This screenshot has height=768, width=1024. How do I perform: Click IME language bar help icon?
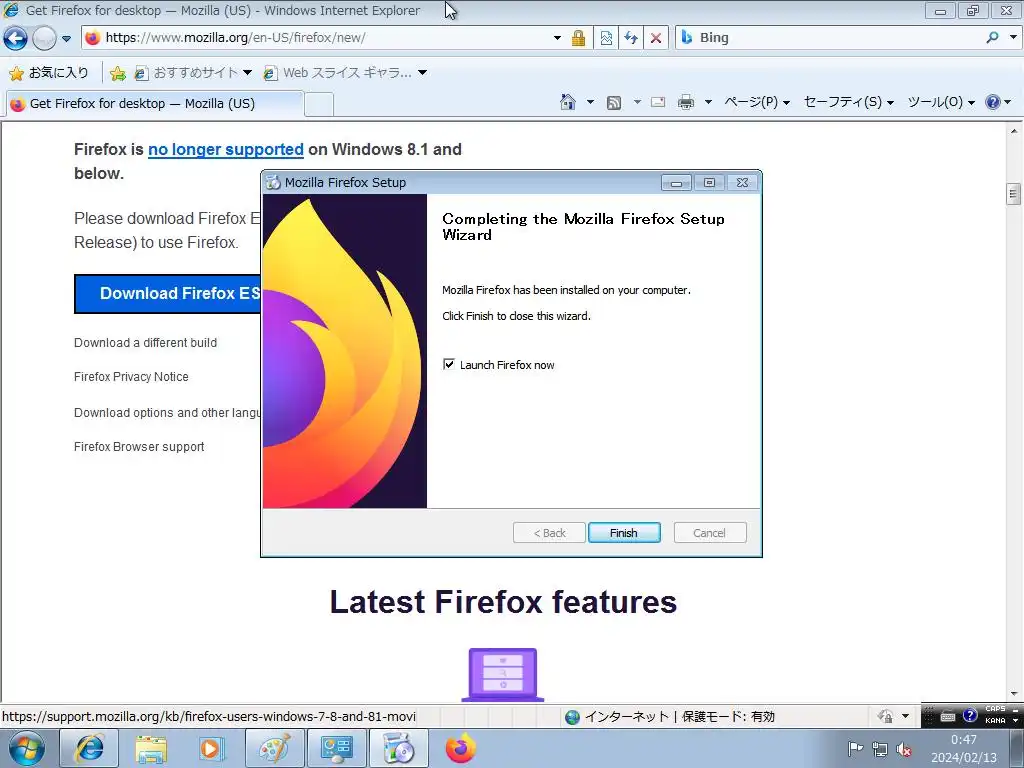[970, 716]
